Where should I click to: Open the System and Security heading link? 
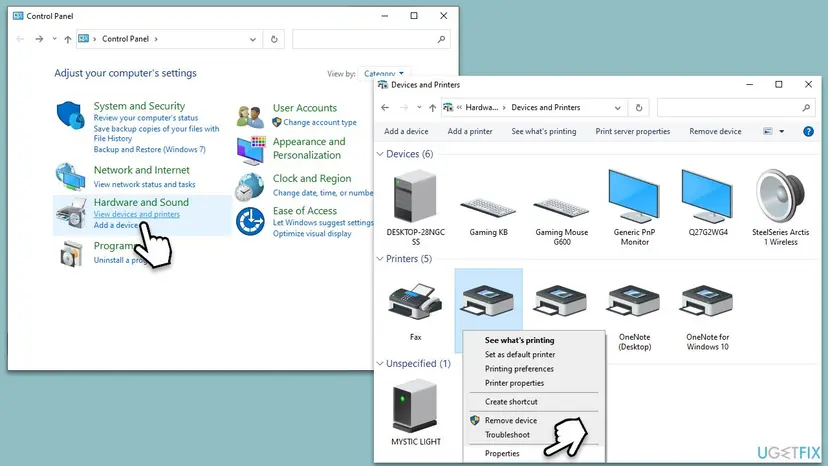point(139,106)
